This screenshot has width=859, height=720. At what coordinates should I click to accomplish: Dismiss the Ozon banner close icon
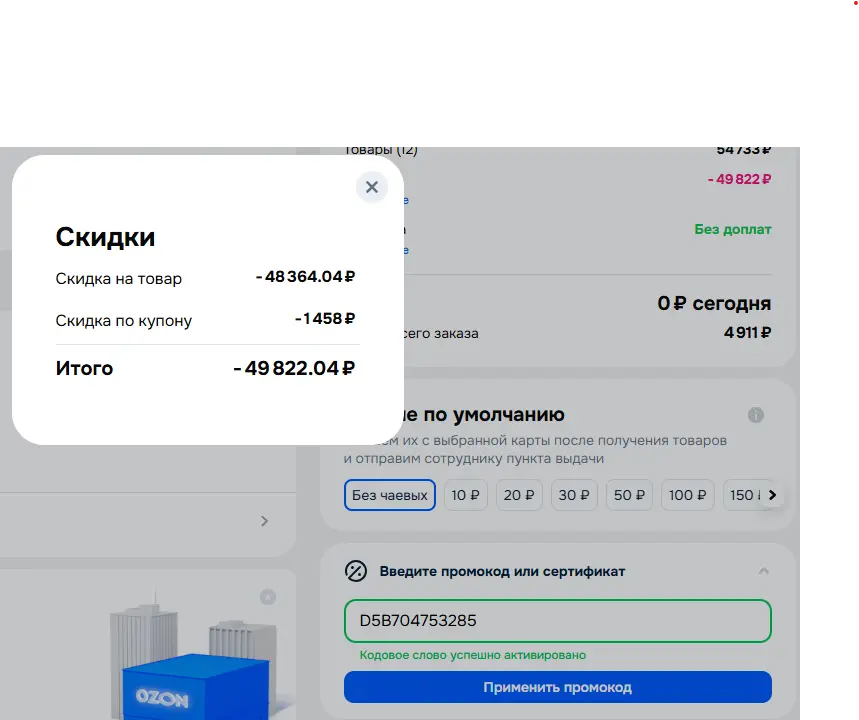(268, 597)
